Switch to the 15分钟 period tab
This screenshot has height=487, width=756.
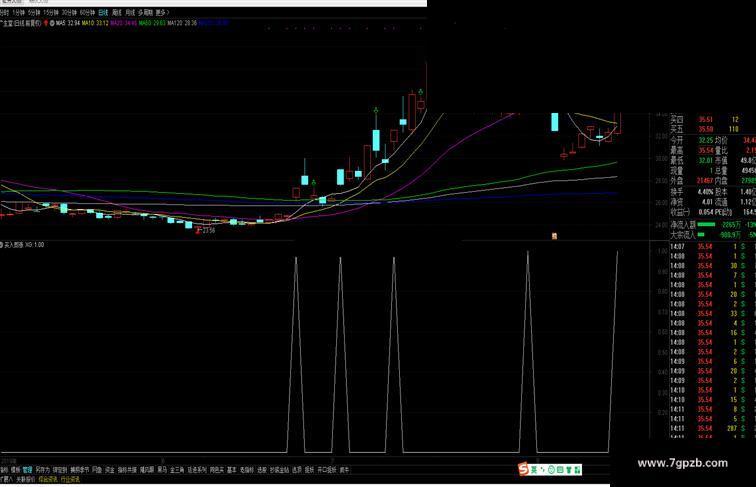pos(51,13)
